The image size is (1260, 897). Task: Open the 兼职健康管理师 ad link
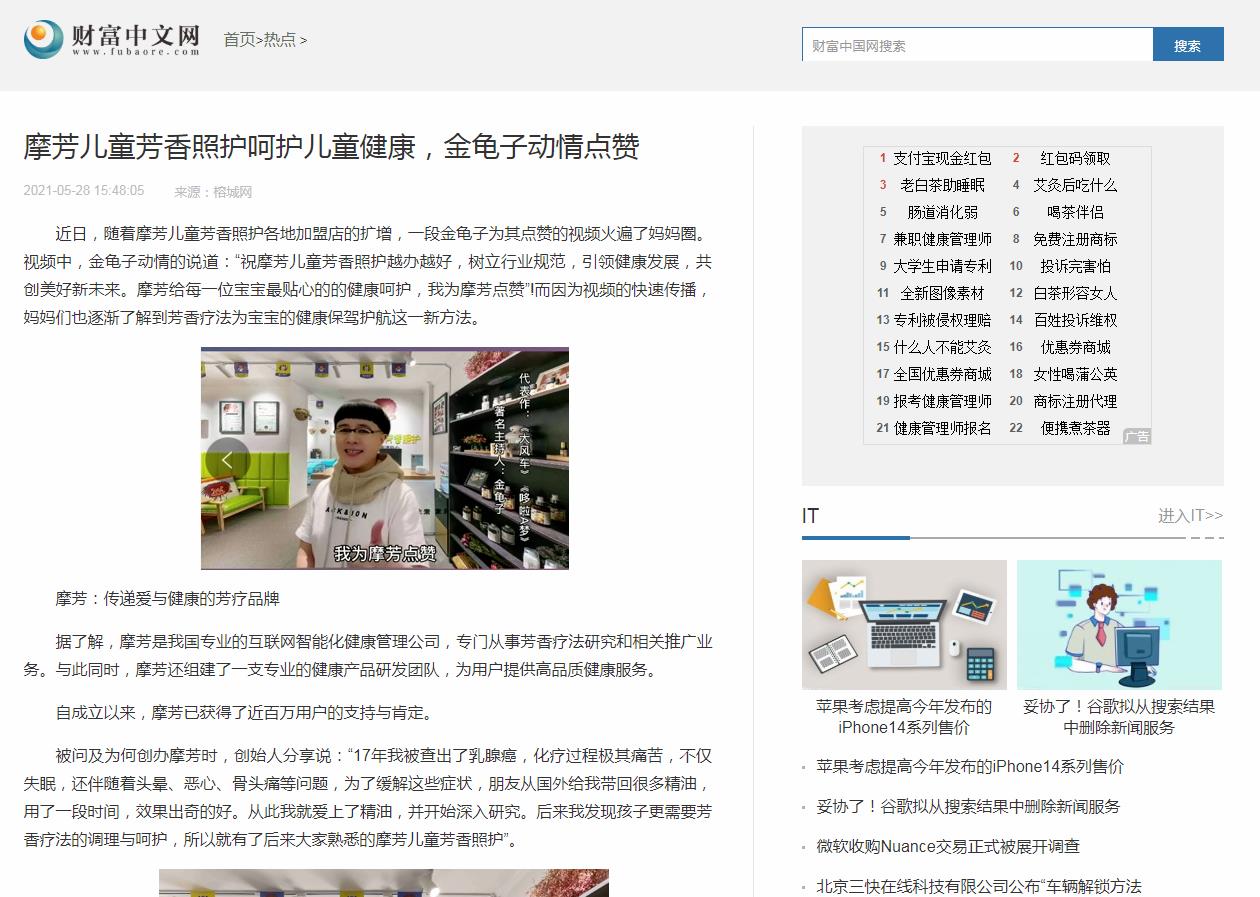942,239
